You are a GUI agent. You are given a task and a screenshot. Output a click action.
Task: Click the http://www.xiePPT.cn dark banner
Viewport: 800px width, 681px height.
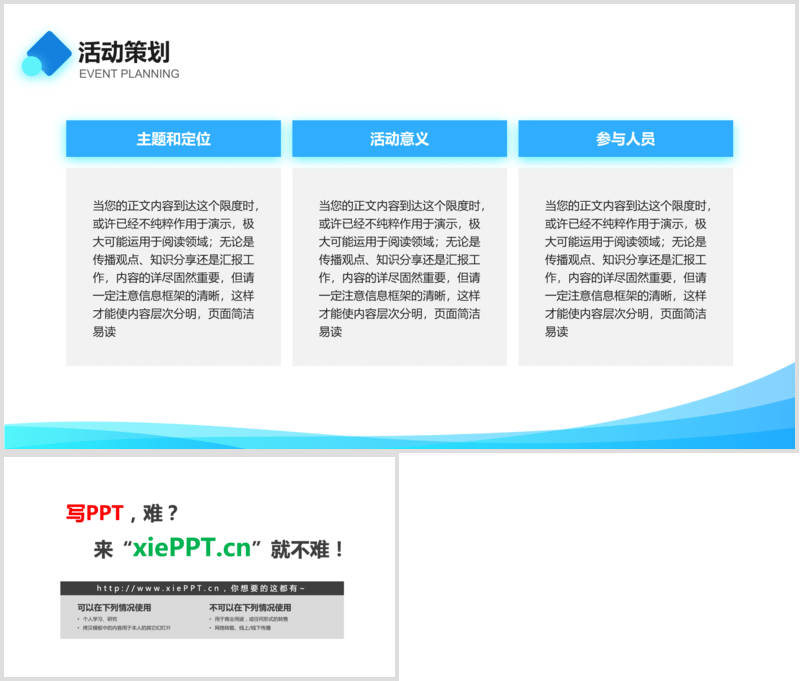(202, 589)
